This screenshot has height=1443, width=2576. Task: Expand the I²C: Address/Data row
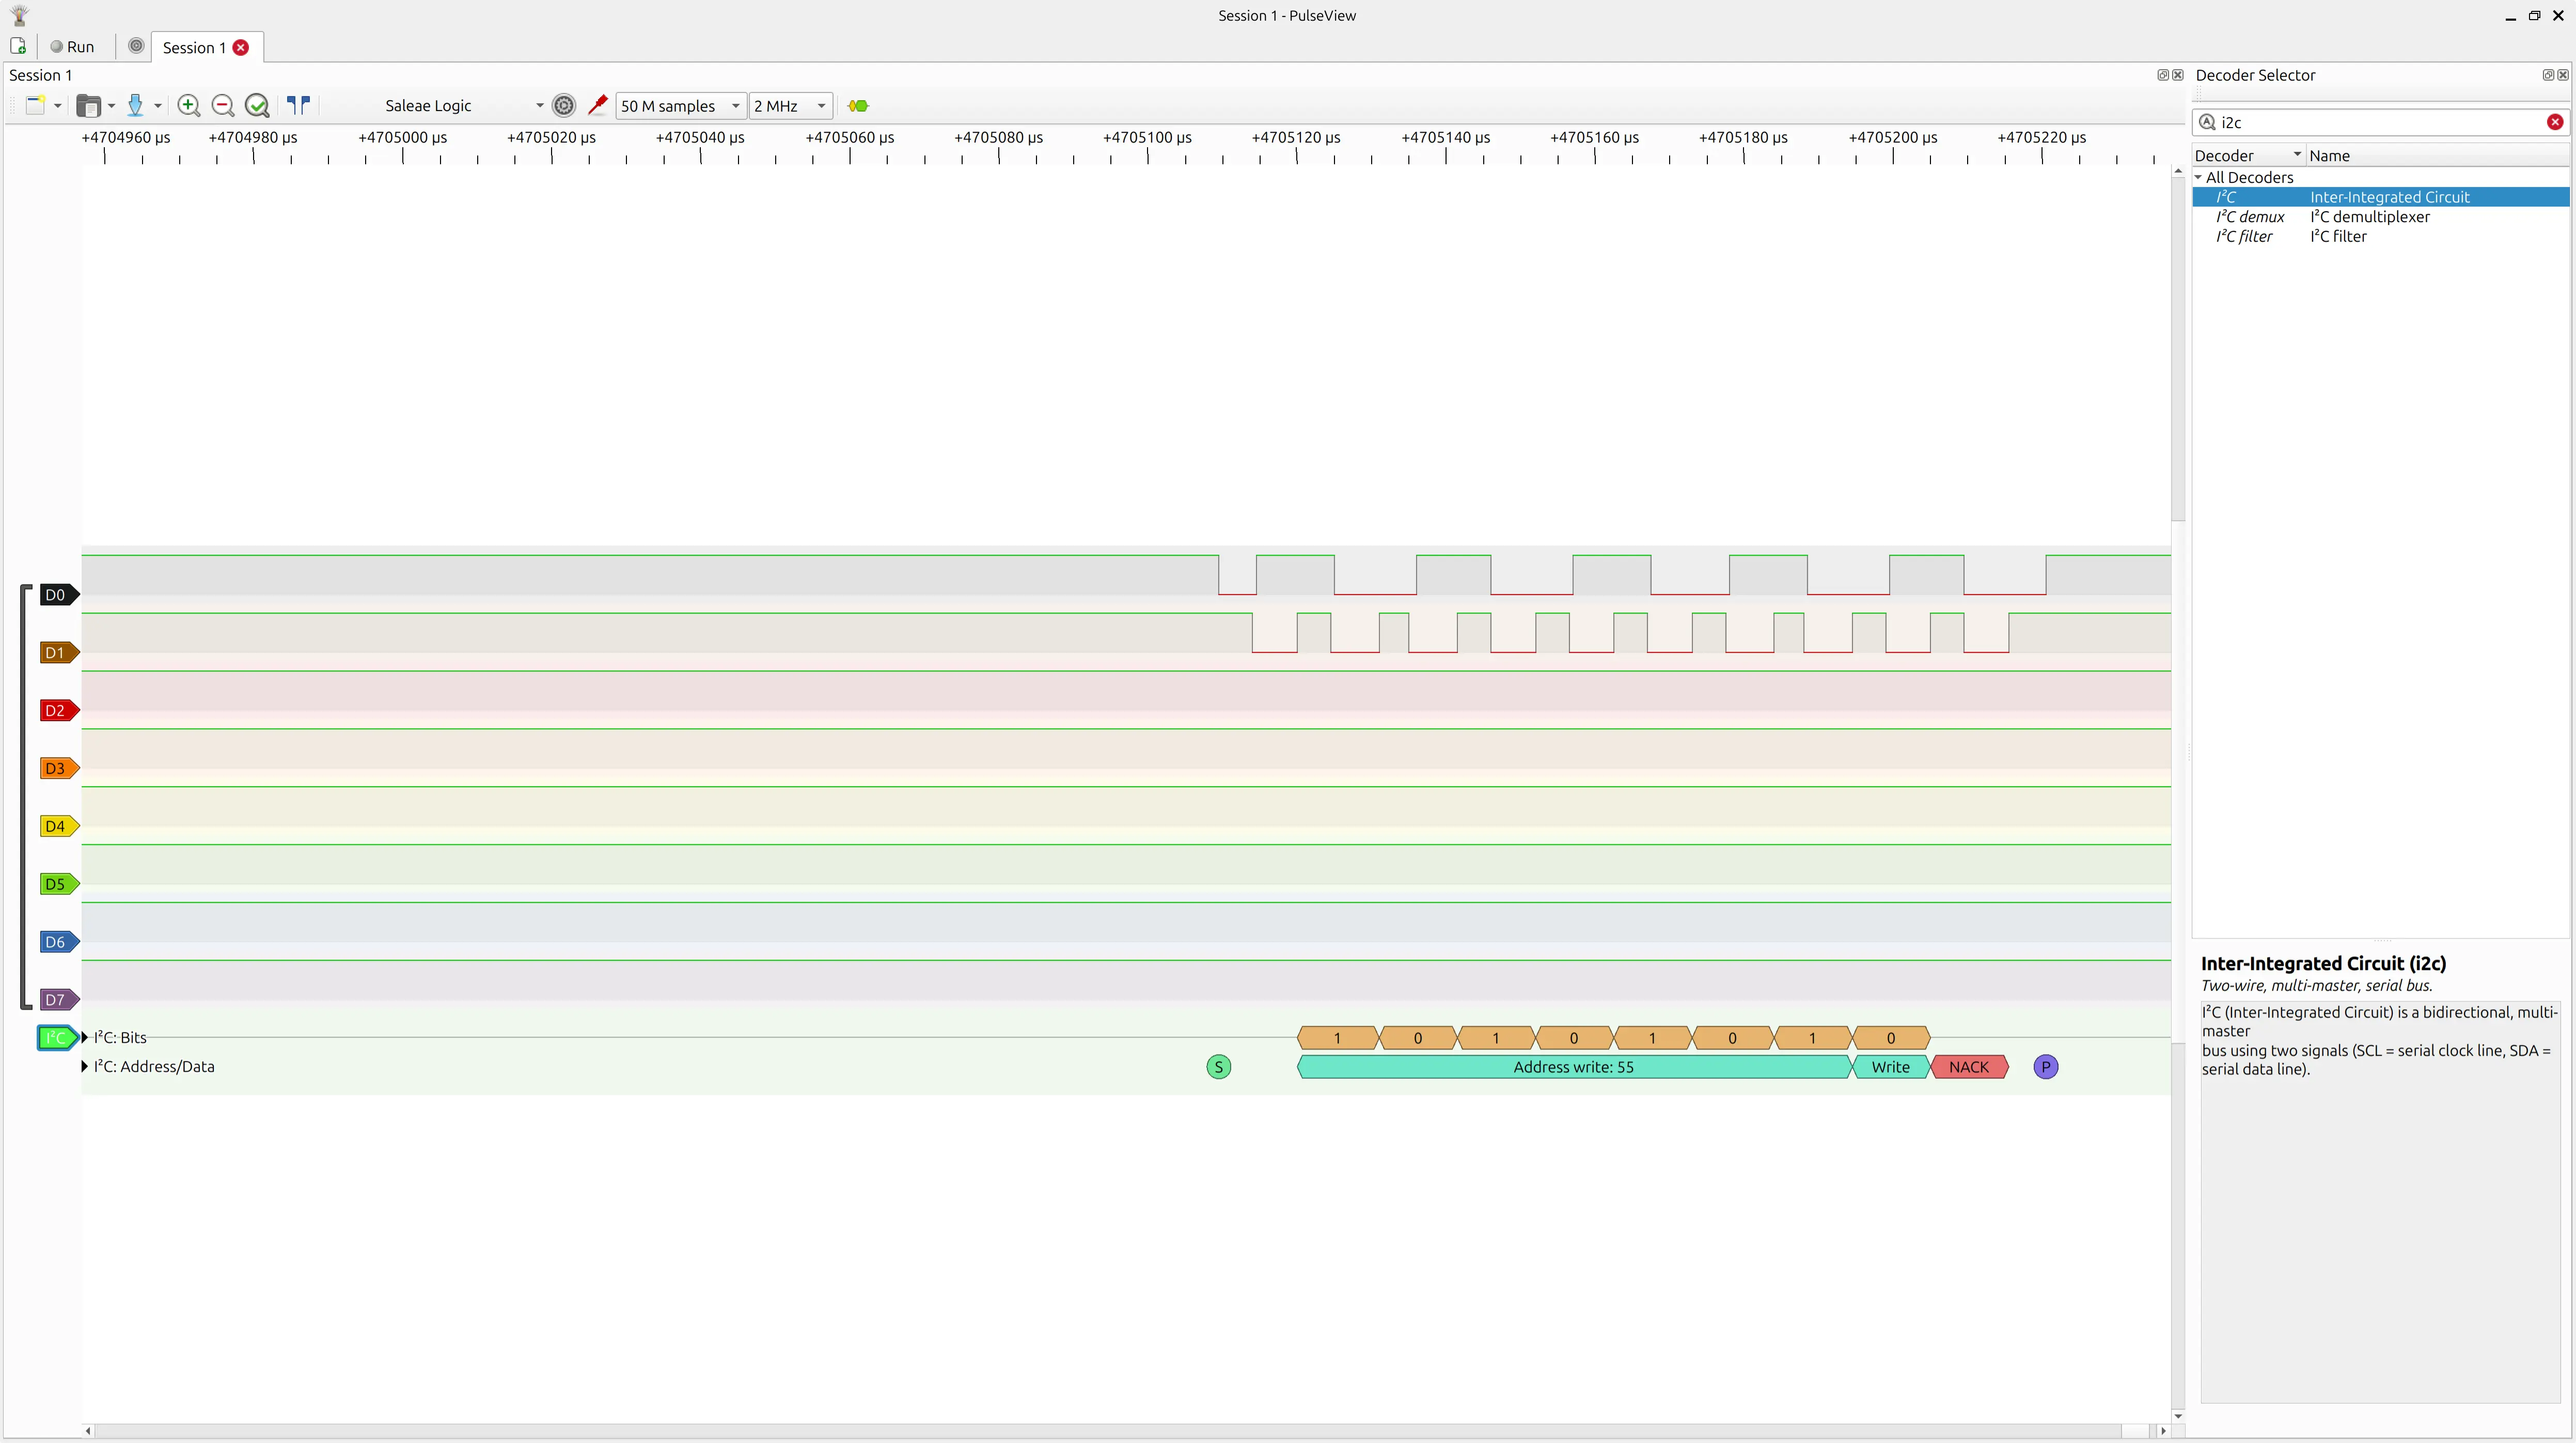point(85,1066)
